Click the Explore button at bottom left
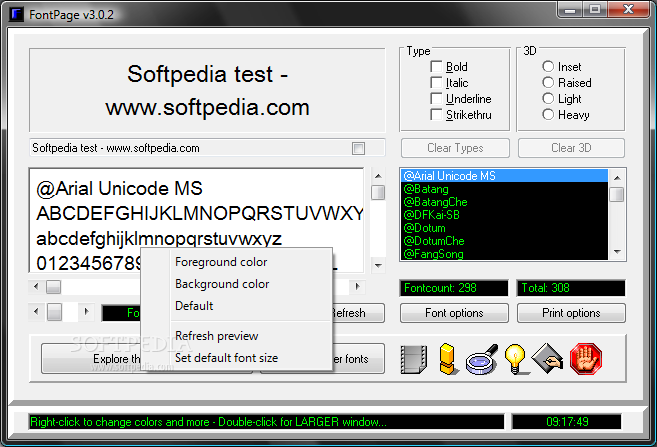This screenshot has width=657, height=447. [91, 359]
